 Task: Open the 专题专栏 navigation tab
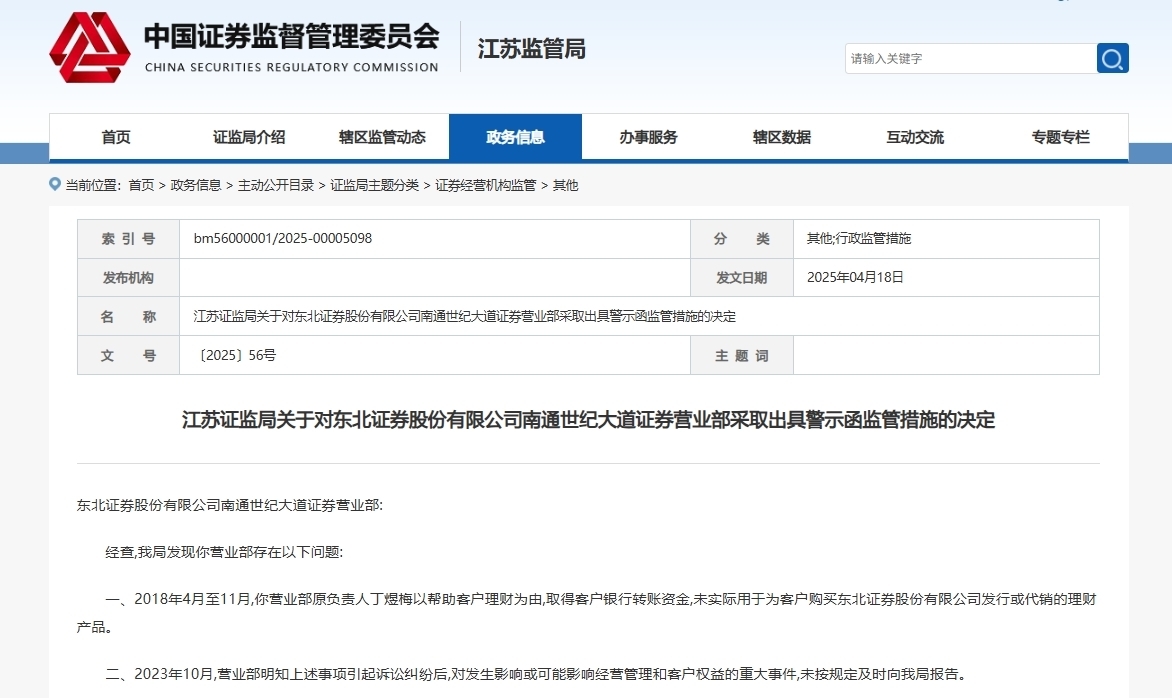coord(1060,137)
